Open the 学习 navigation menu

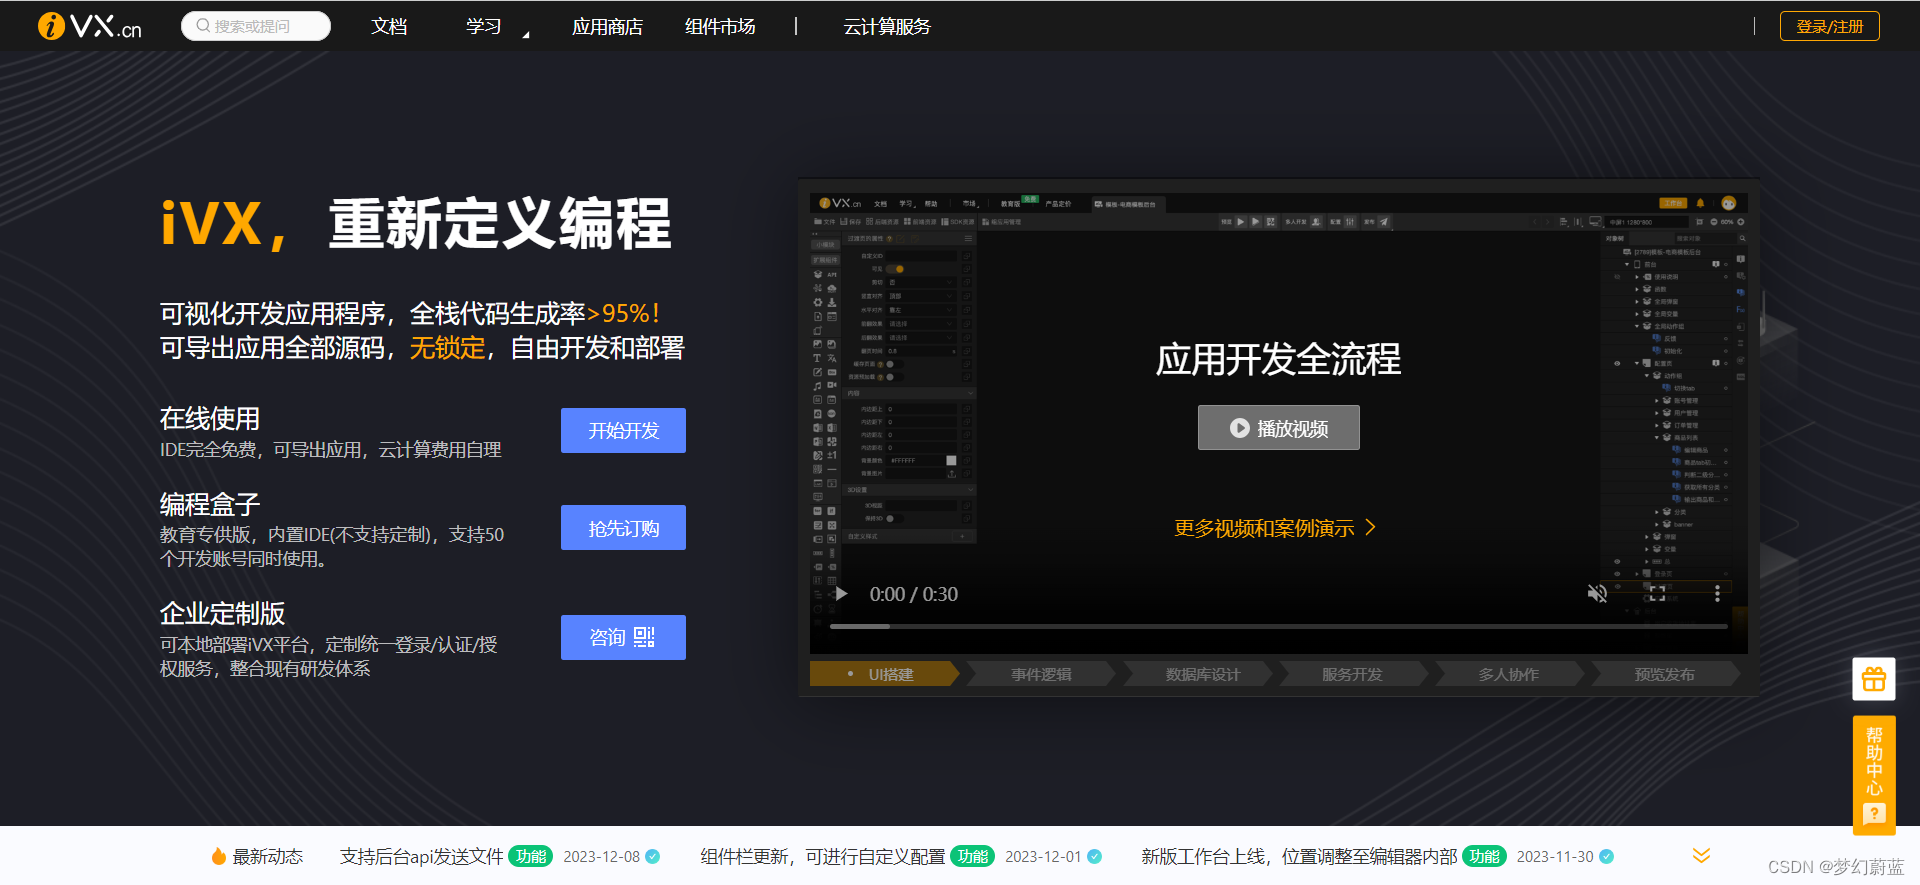click(484, 26)
